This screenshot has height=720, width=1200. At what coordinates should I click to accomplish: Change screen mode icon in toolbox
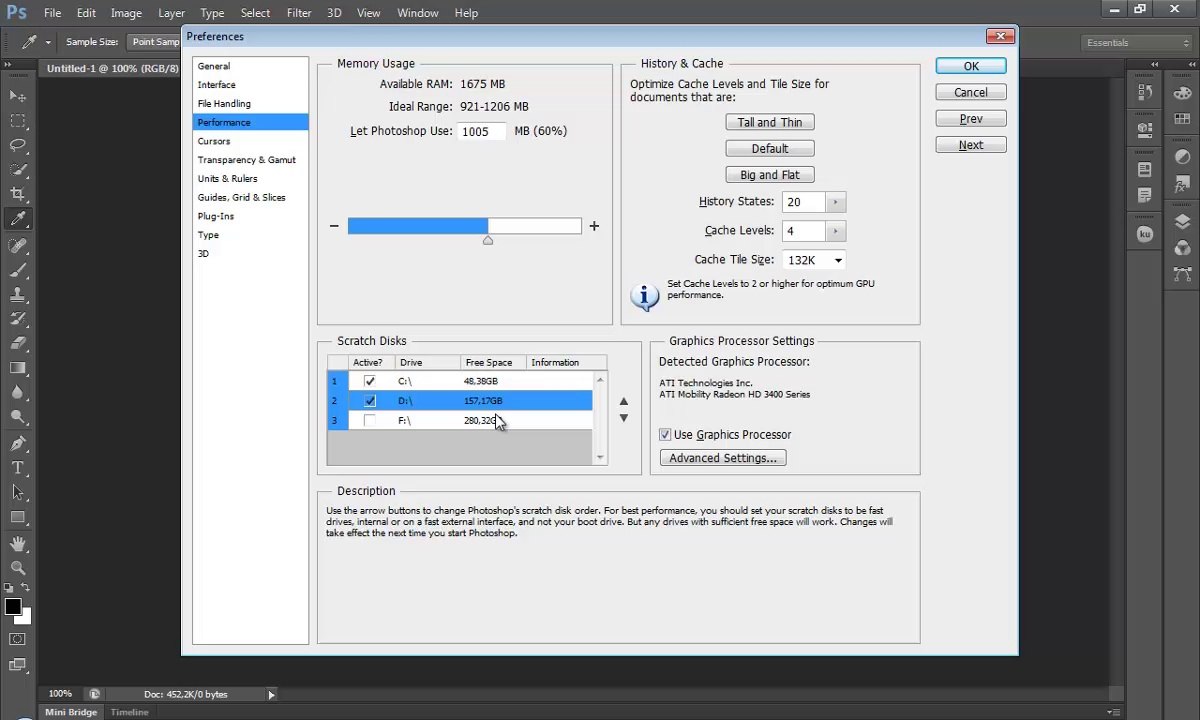click(x=18, y=663)
